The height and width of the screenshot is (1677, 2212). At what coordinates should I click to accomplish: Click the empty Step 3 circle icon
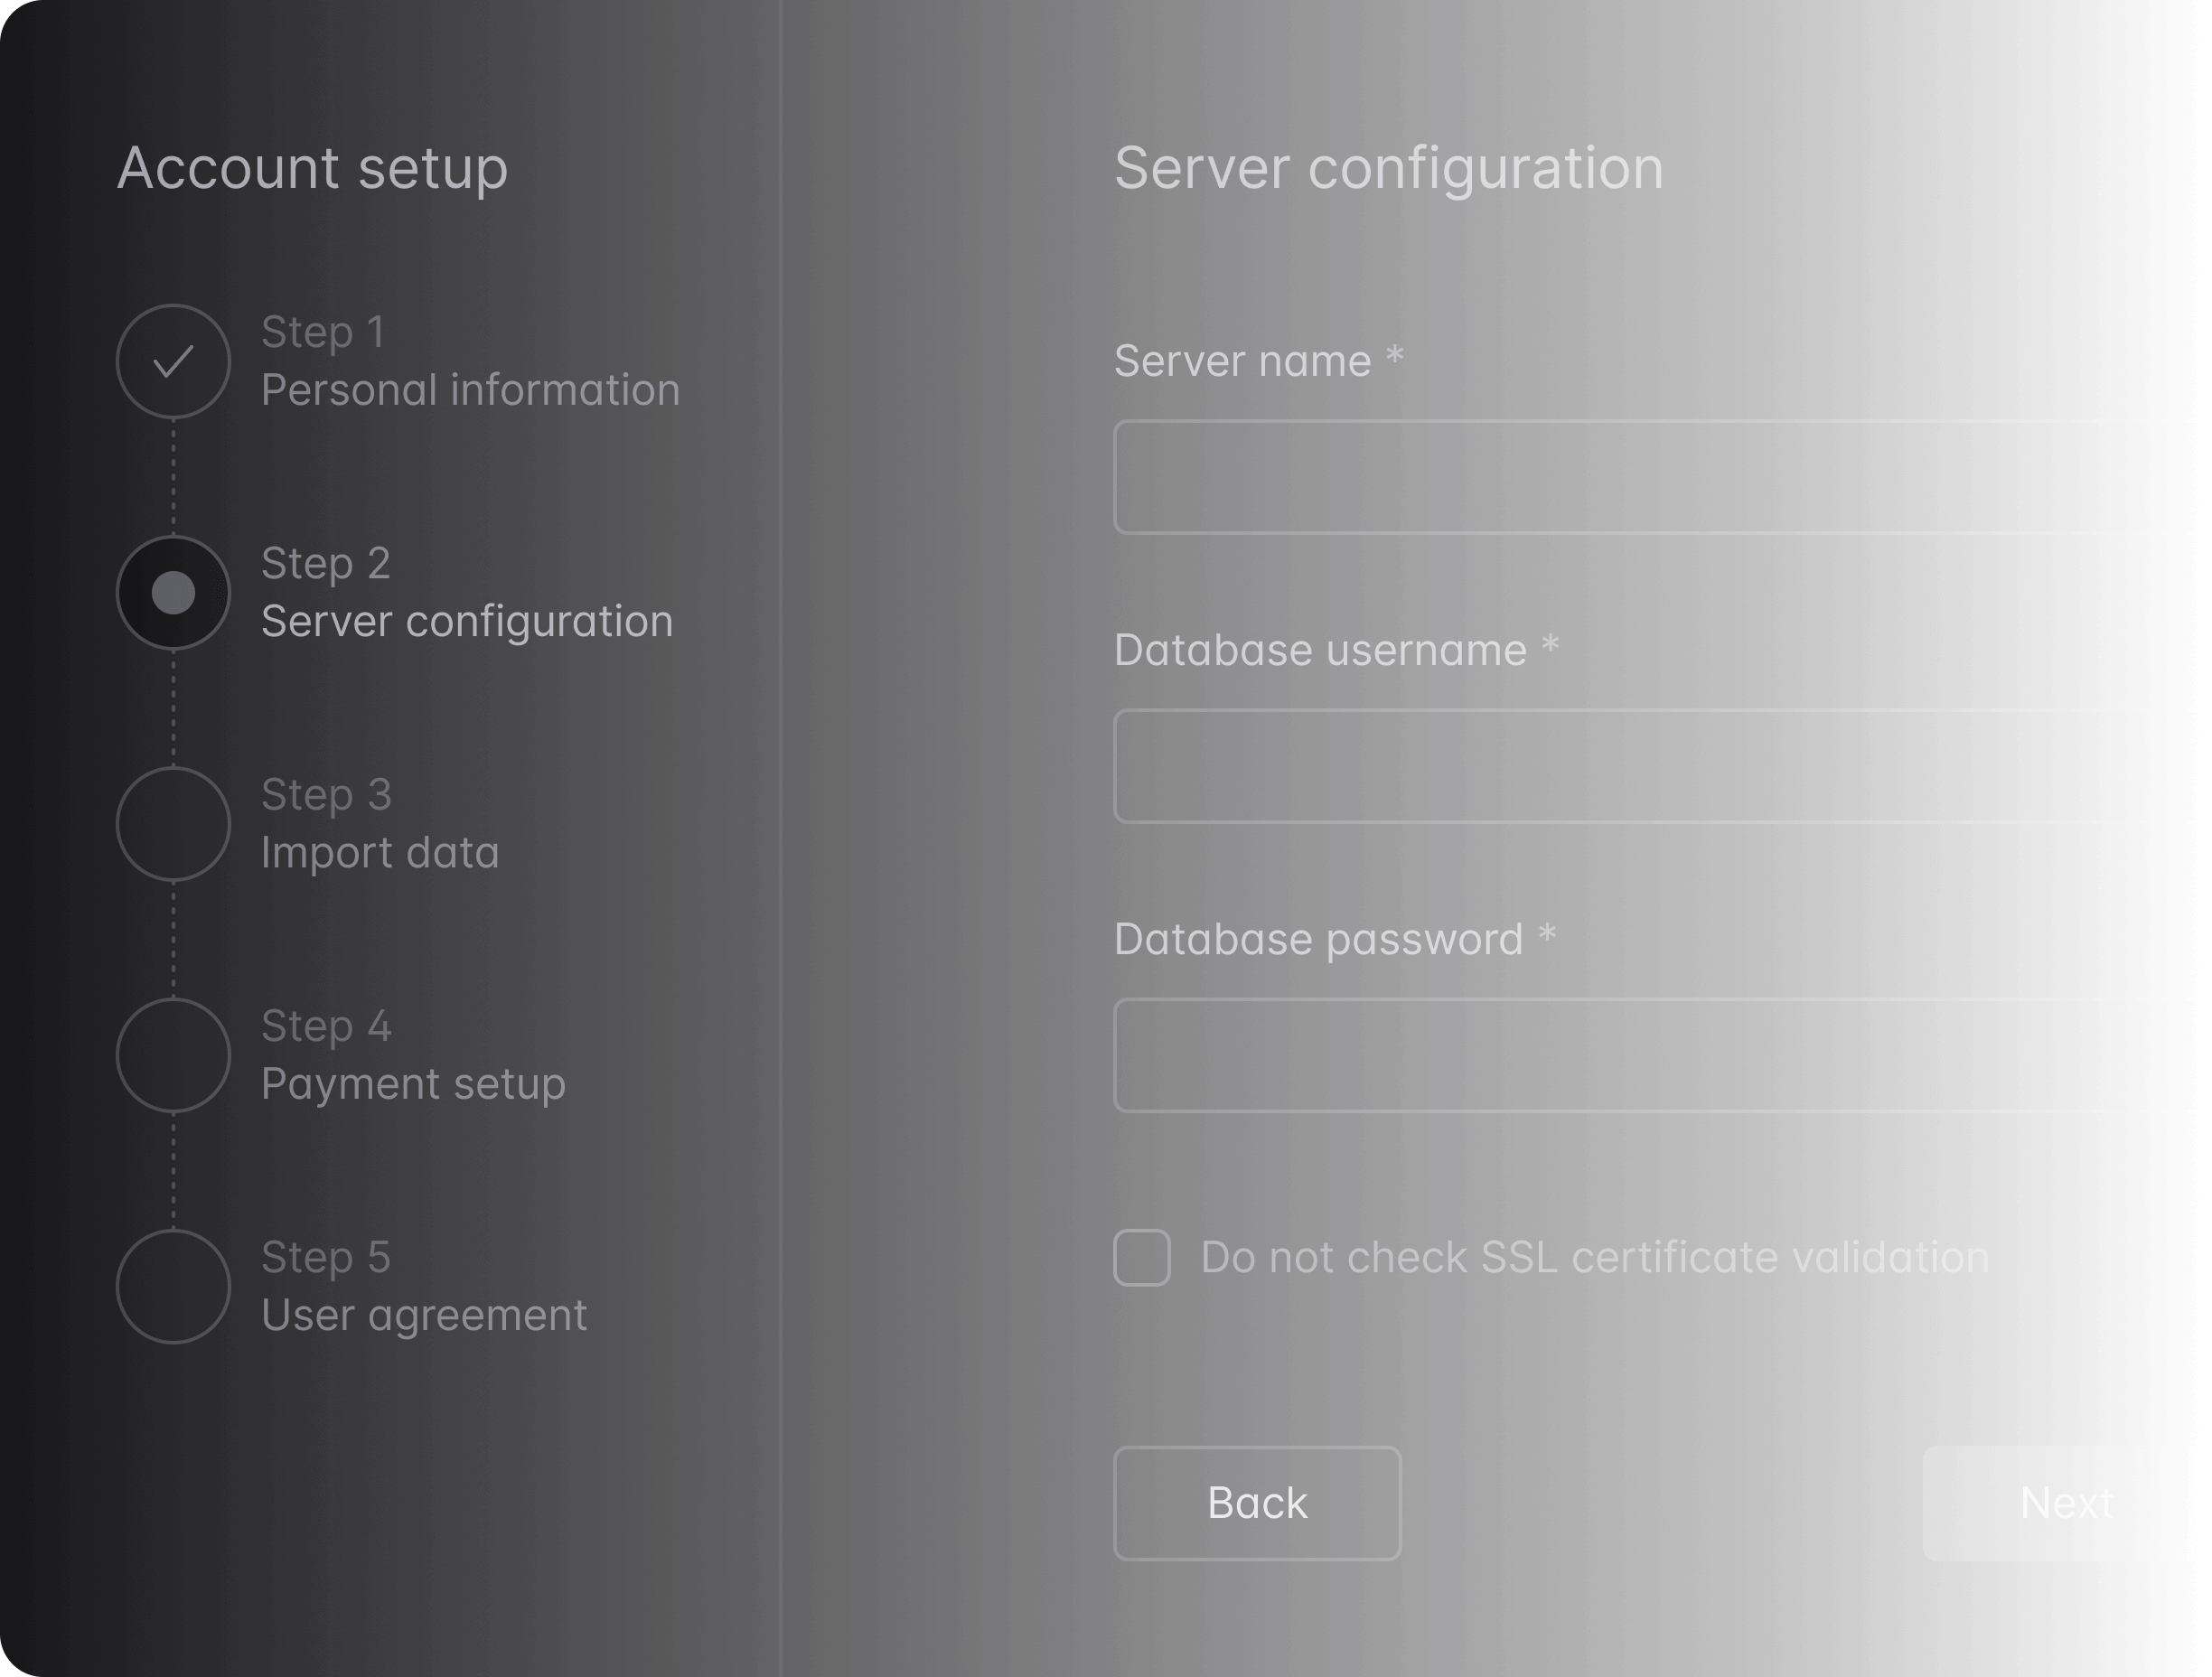[173, 824]
